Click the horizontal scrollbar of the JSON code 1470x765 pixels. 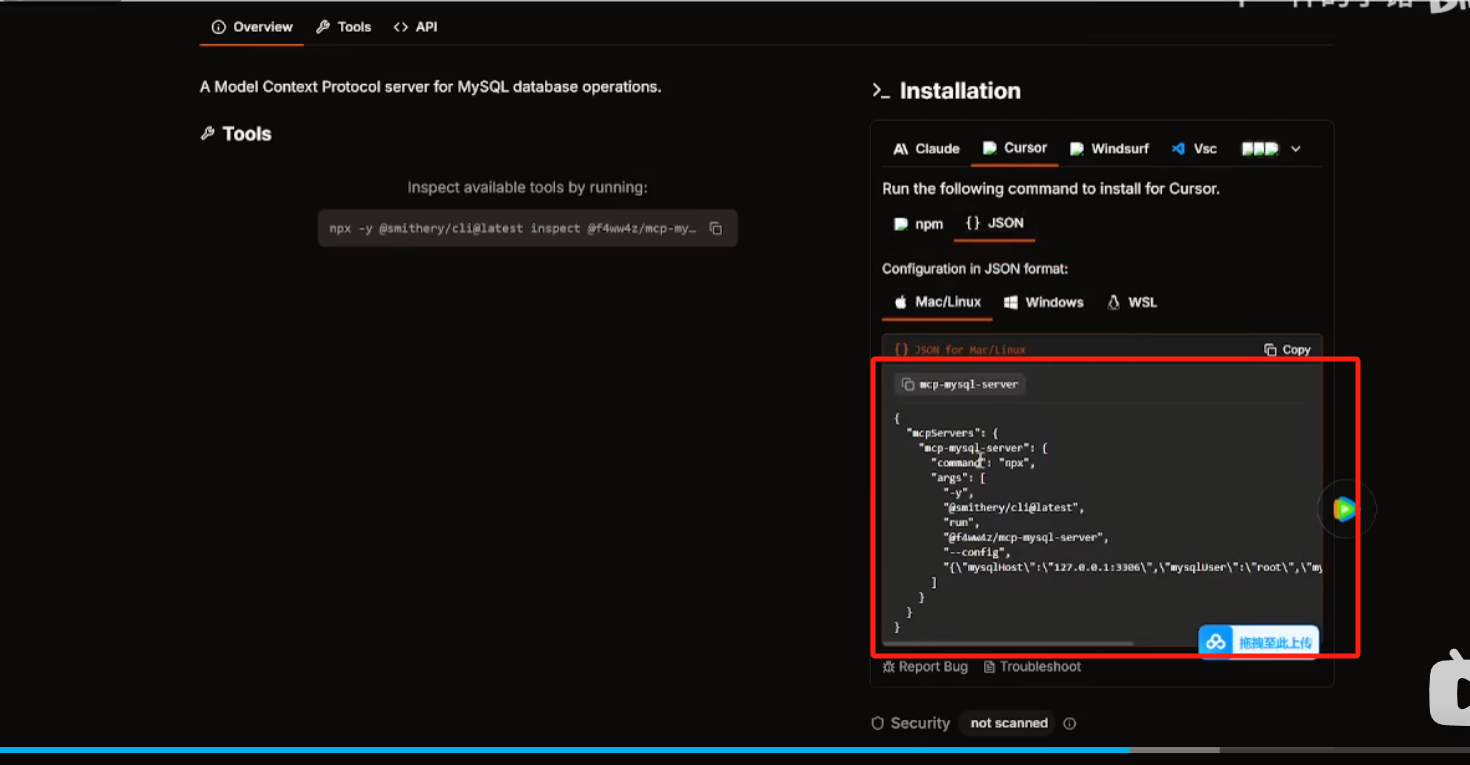coord(1008,643)
